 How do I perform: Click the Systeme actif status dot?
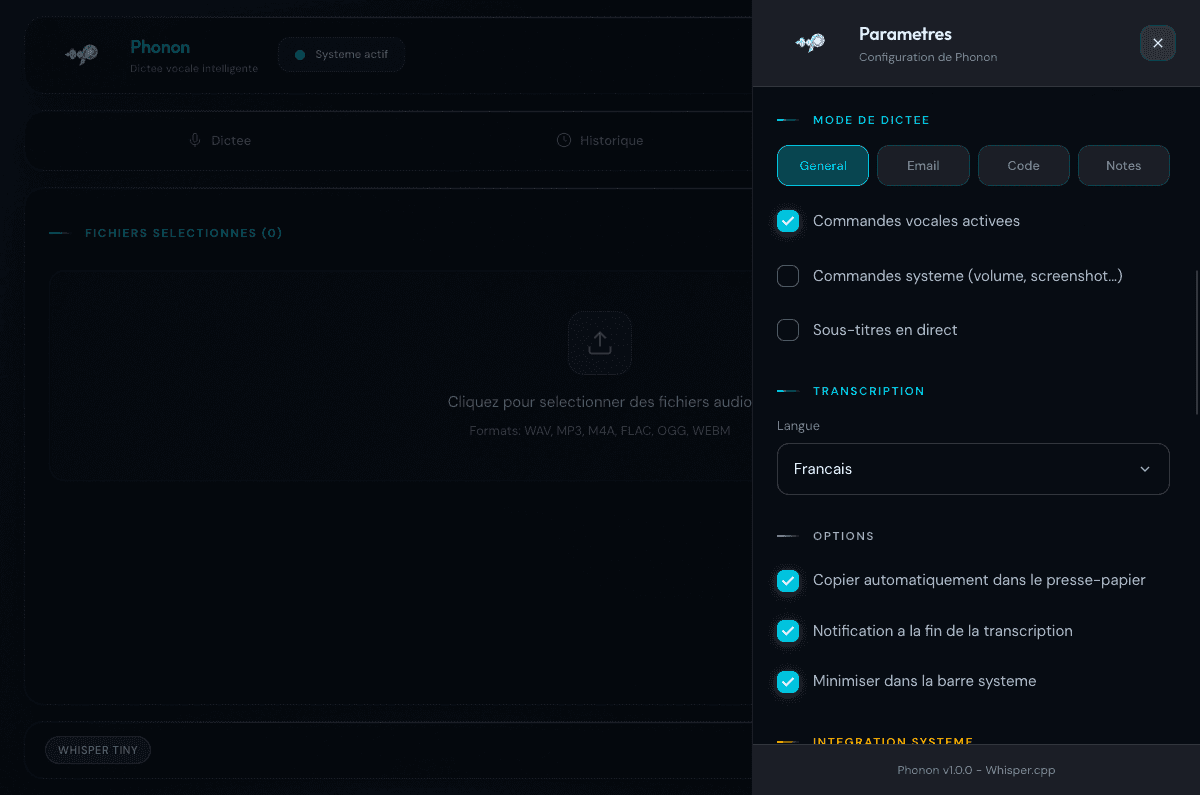299,54
